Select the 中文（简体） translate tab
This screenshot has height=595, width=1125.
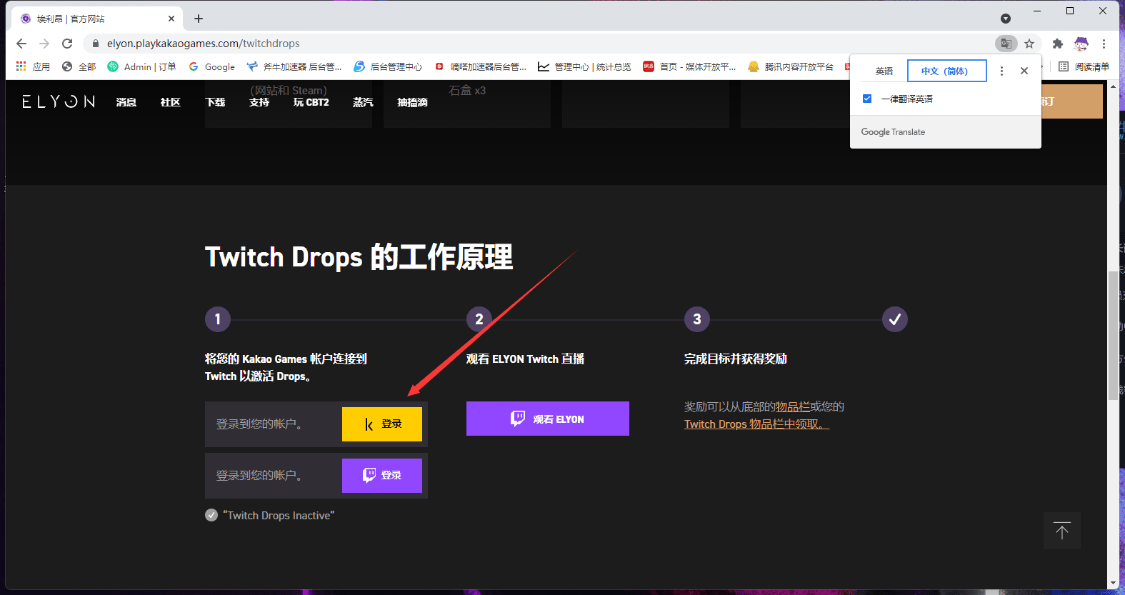coord(946,71)
